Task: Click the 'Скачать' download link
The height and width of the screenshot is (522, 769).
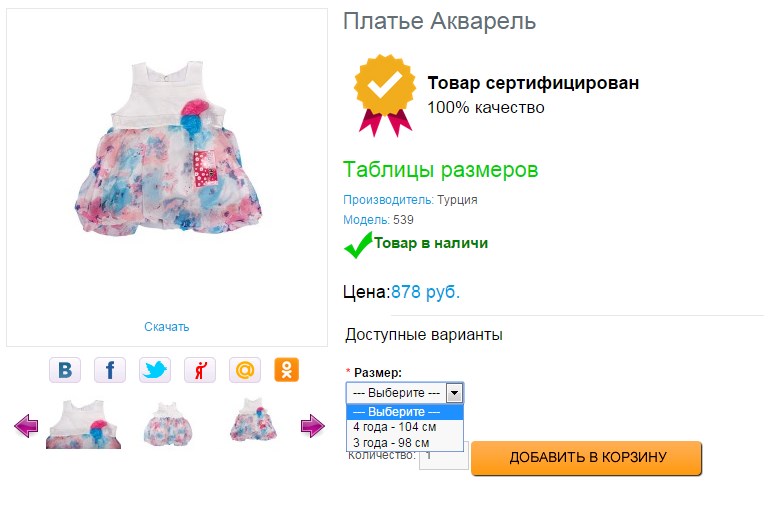Action: coord(166,327)
